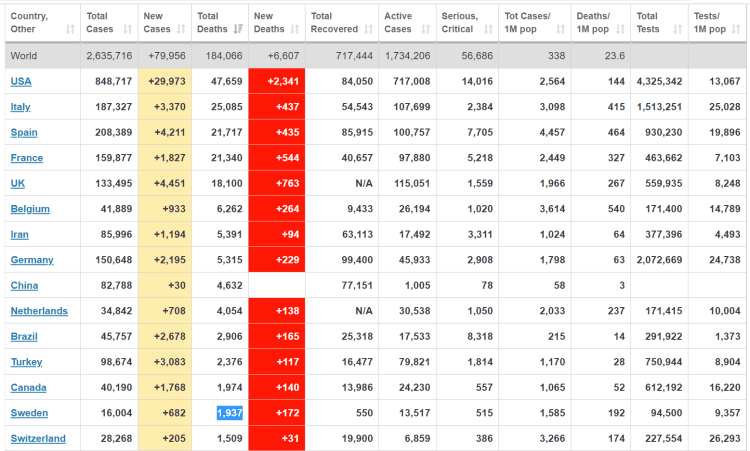Image resolution: width=750 pixels, height=451 pixels.
Task: Select highlighted 1,937 deaths cell for Sweden
Action: pyautogui.click(x=229, y=413)
